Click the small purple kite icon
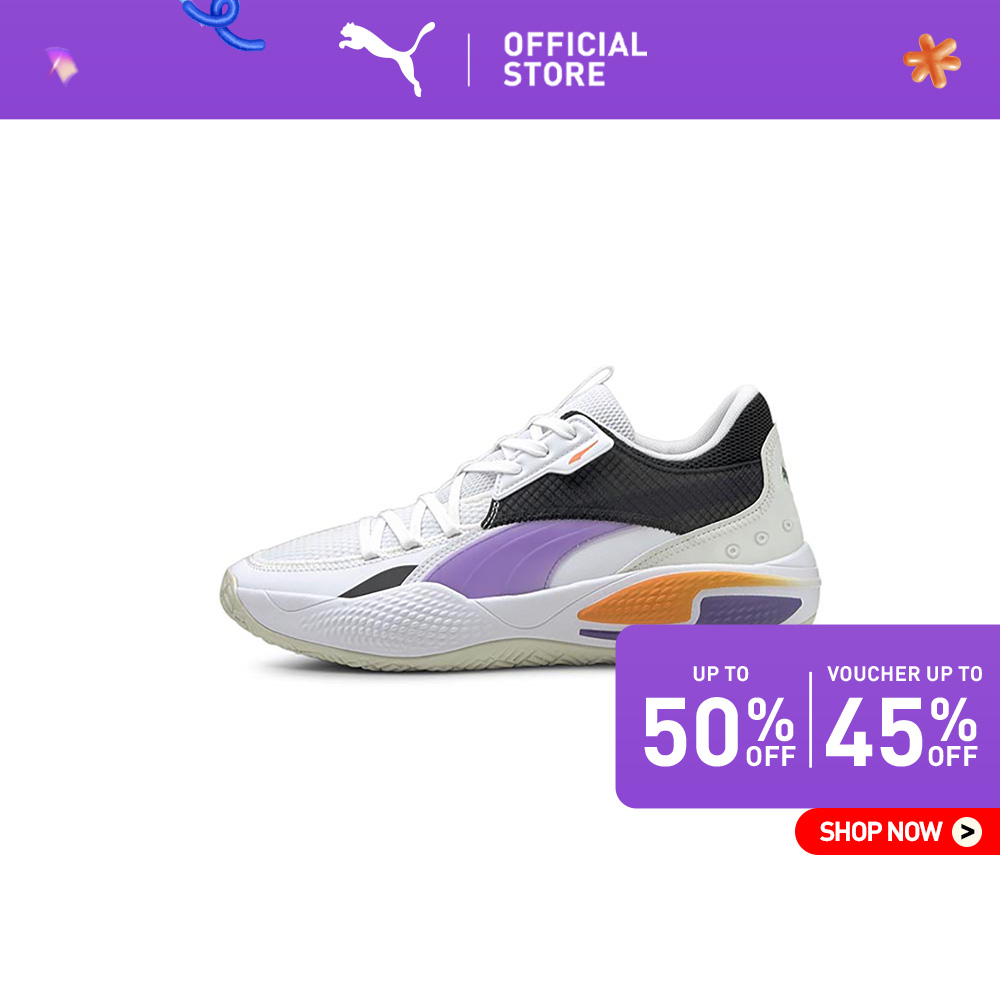The image size is (1000, 1000). pos(62,66)
